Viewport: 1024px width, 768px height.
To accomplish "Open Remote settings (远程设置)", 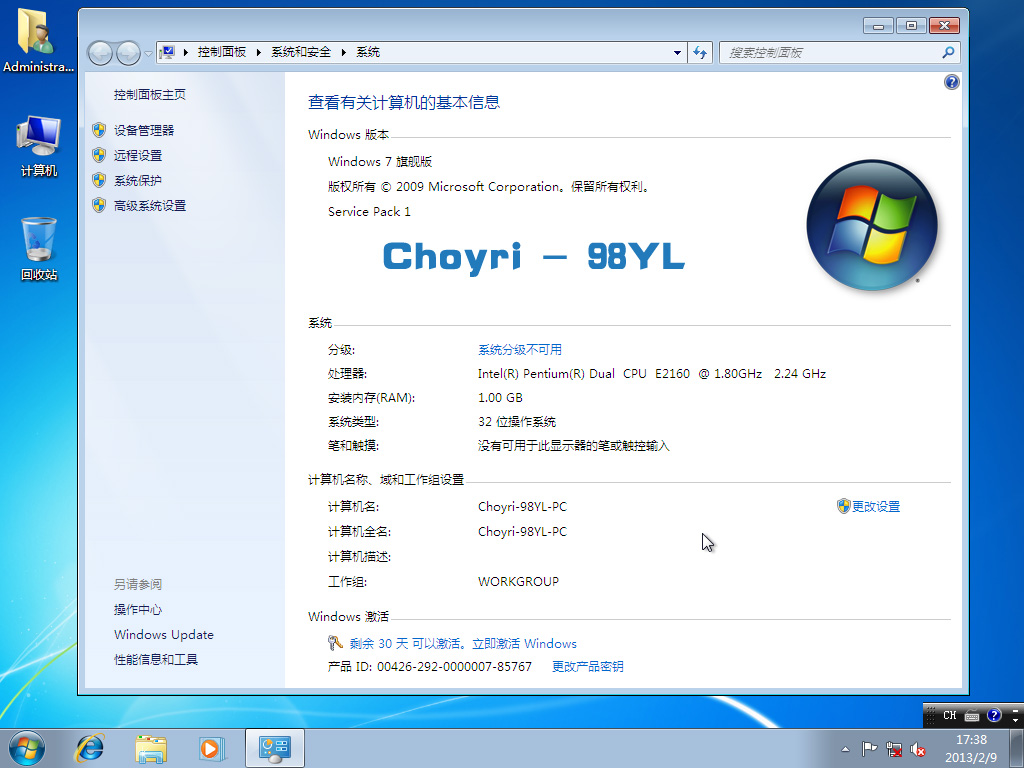I will tap(138, 155).
